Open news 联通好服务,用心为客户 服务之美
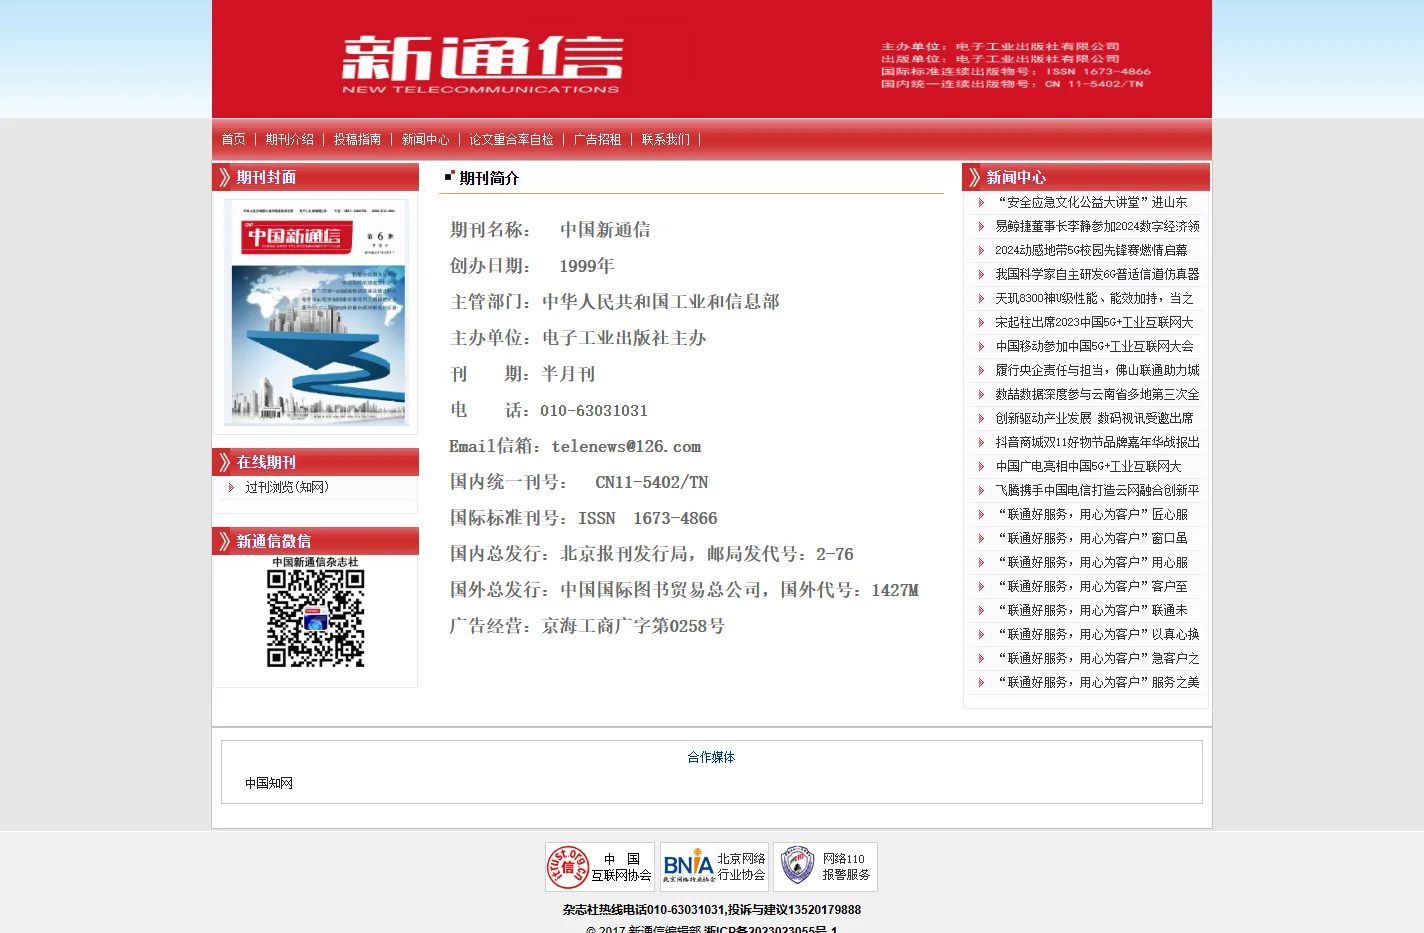Screen dimensions: 1424x933 point(1097,682)
